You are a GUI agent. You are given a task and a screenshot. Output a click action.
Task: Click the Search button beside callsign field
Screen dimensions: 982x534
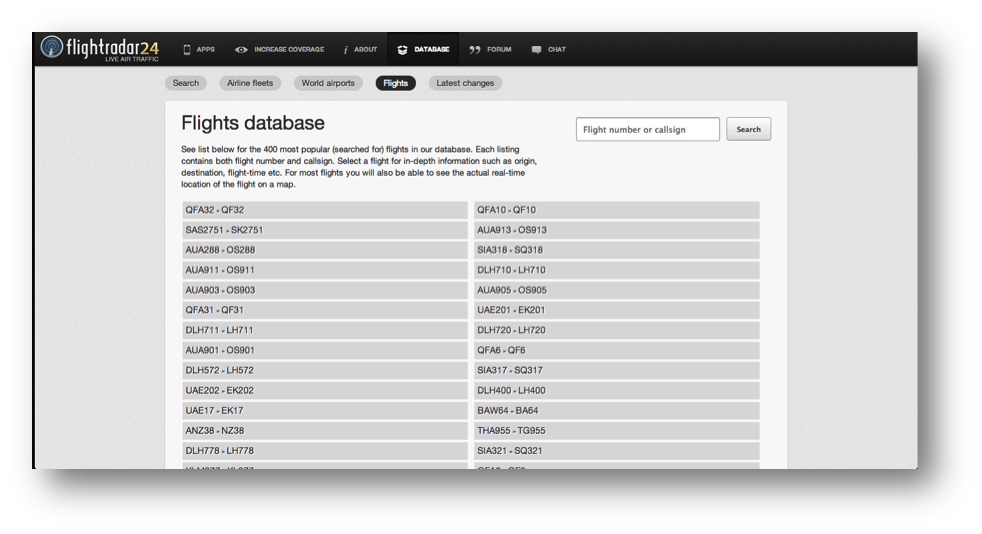point(748,130)
